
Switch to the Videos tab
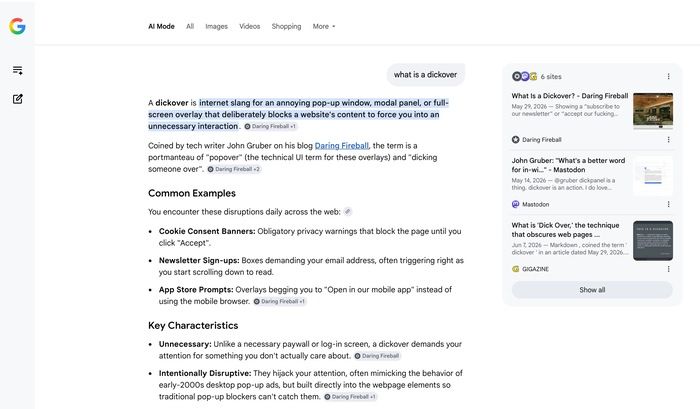coord(250,26)
